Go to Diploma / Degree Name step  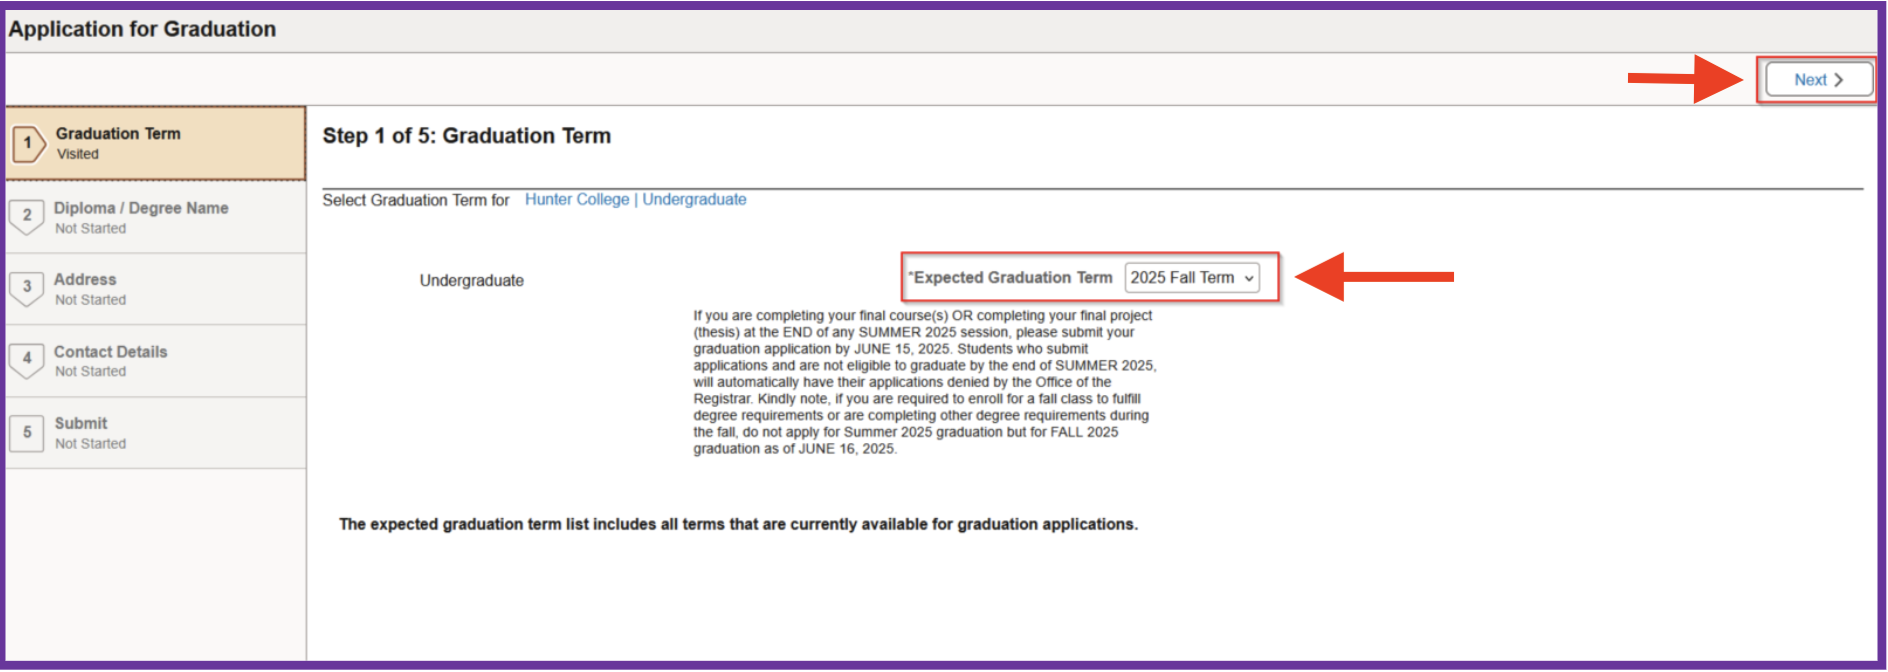pyautogui.click(x=141, y=208)
